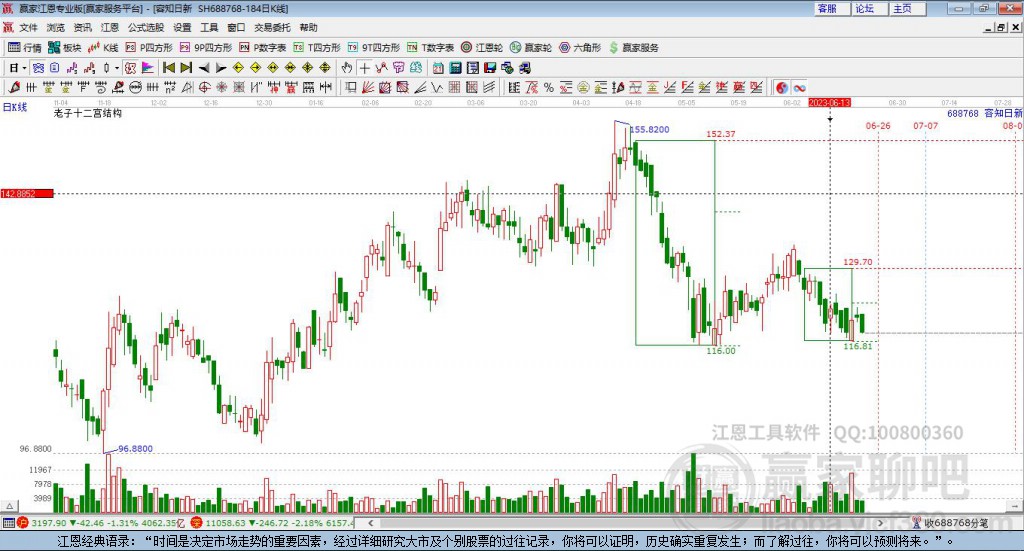Open the 赢家轮 wheel tool
Screen dimensions: 1024x551
pyautogui.click(x=531, y=48)
